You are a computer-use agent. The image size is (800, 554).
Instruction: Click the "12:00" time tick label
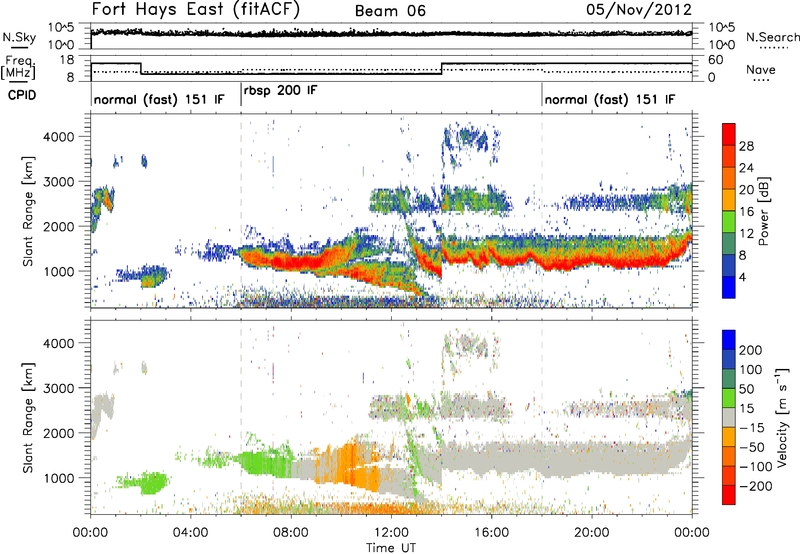click(x=391, y=533)
